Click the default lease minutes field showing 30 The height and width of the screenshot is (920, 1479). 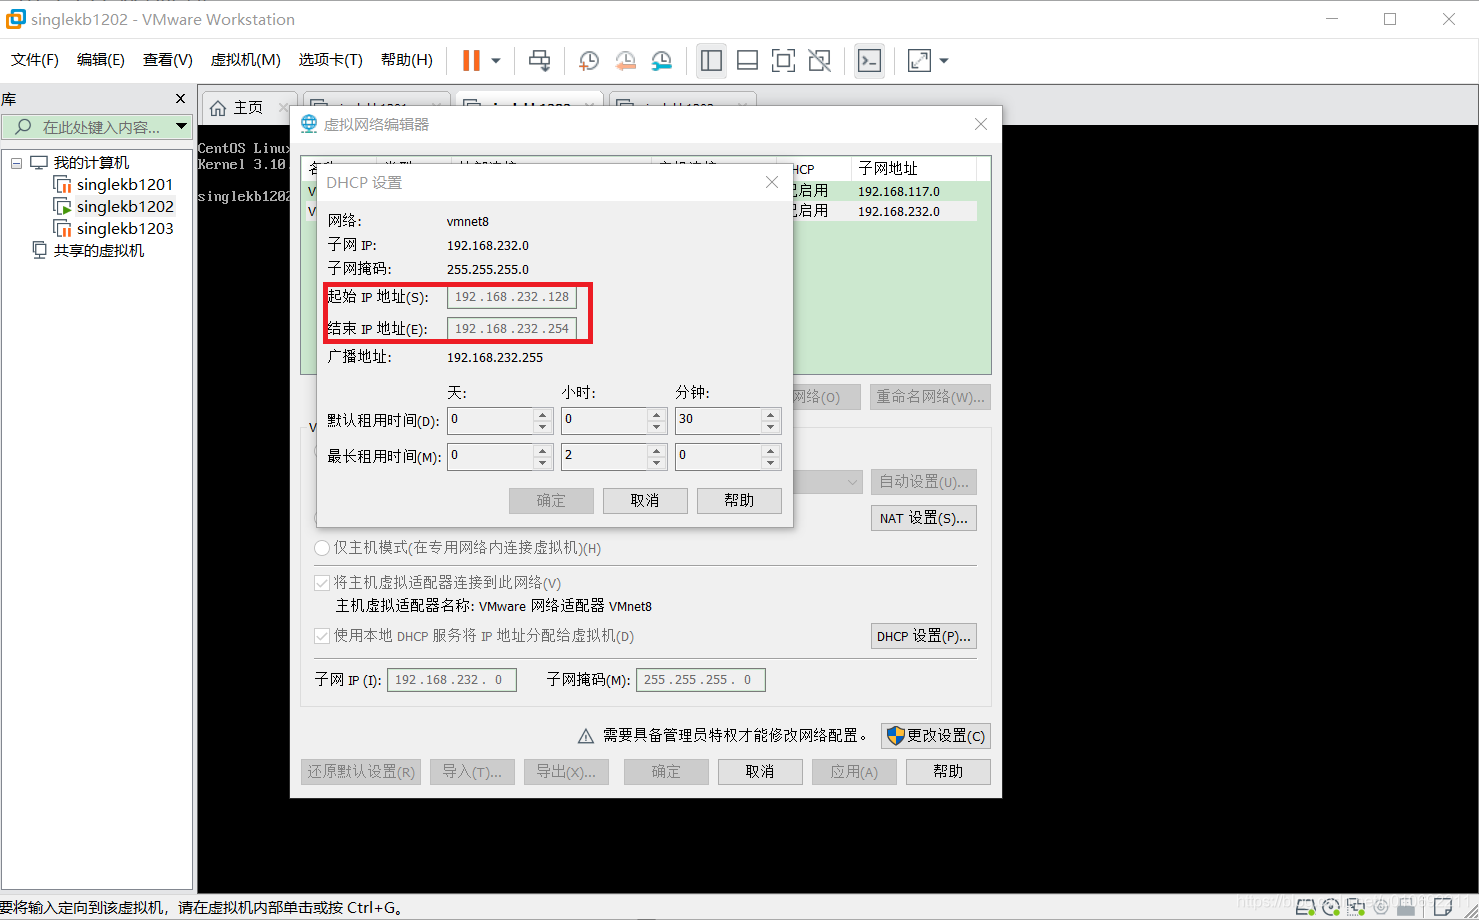click(718, 420)
